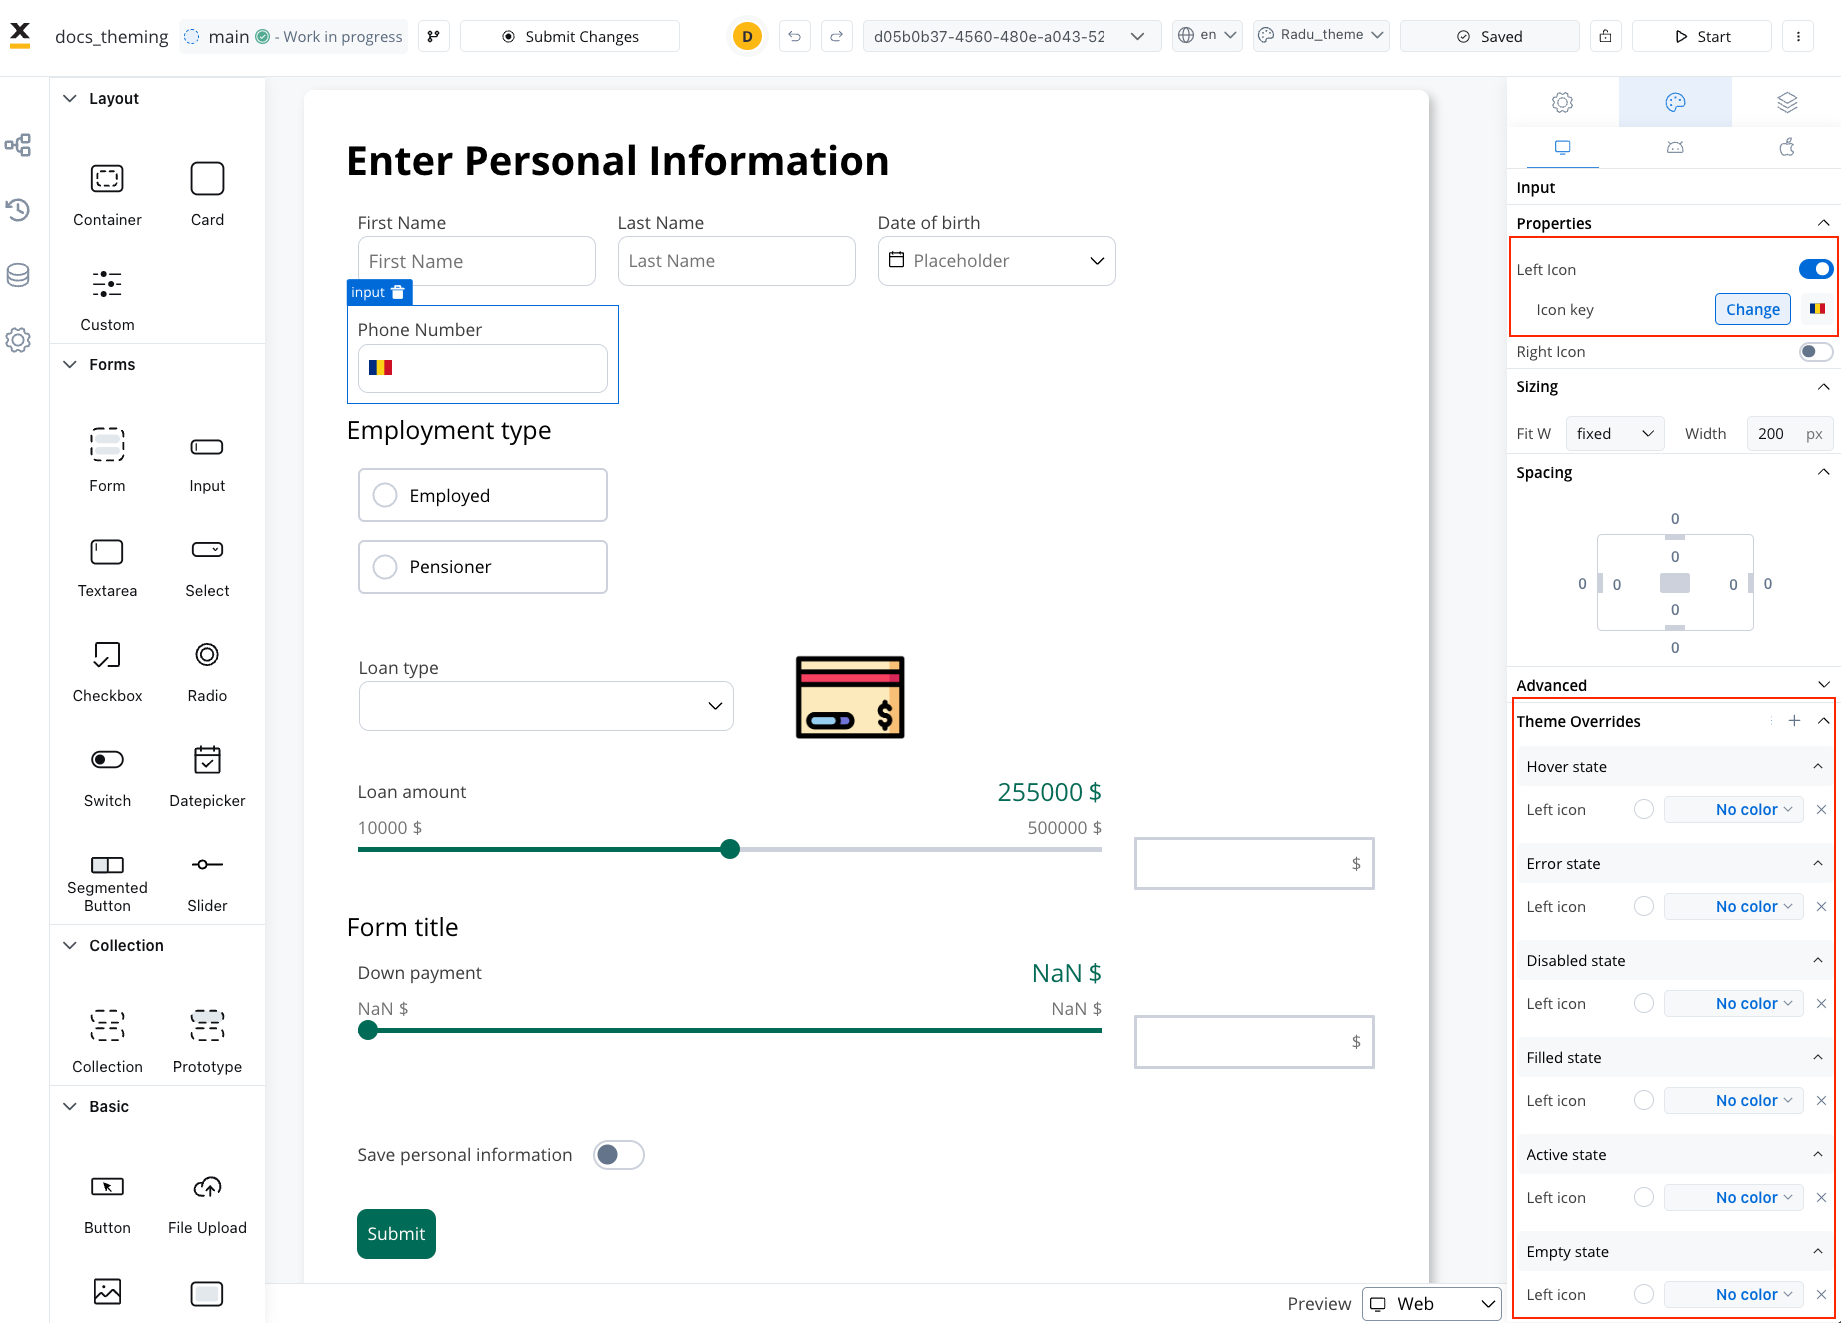1841x1323 pixels.
Task: Switch to the layers tab
Action: tap(1787, 102)
